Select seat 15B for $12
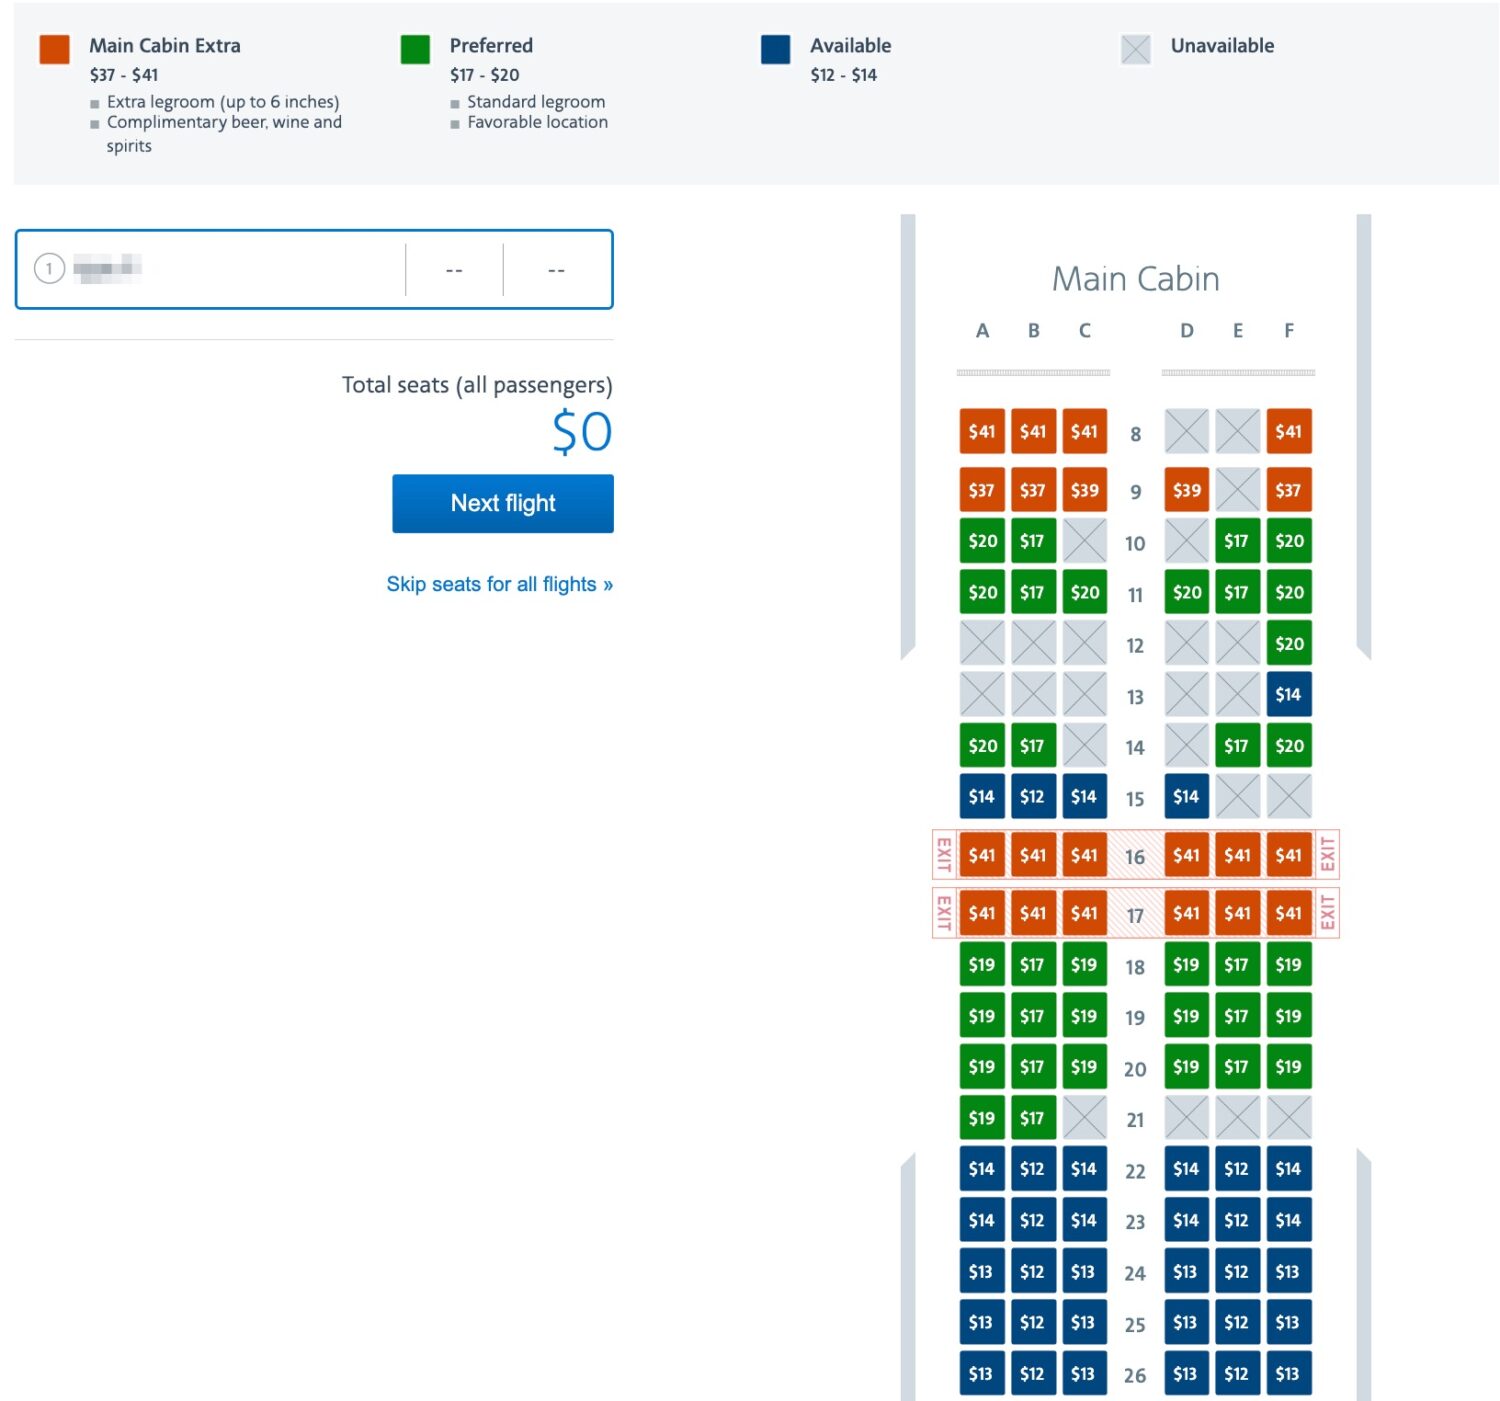 [1033, 796]
